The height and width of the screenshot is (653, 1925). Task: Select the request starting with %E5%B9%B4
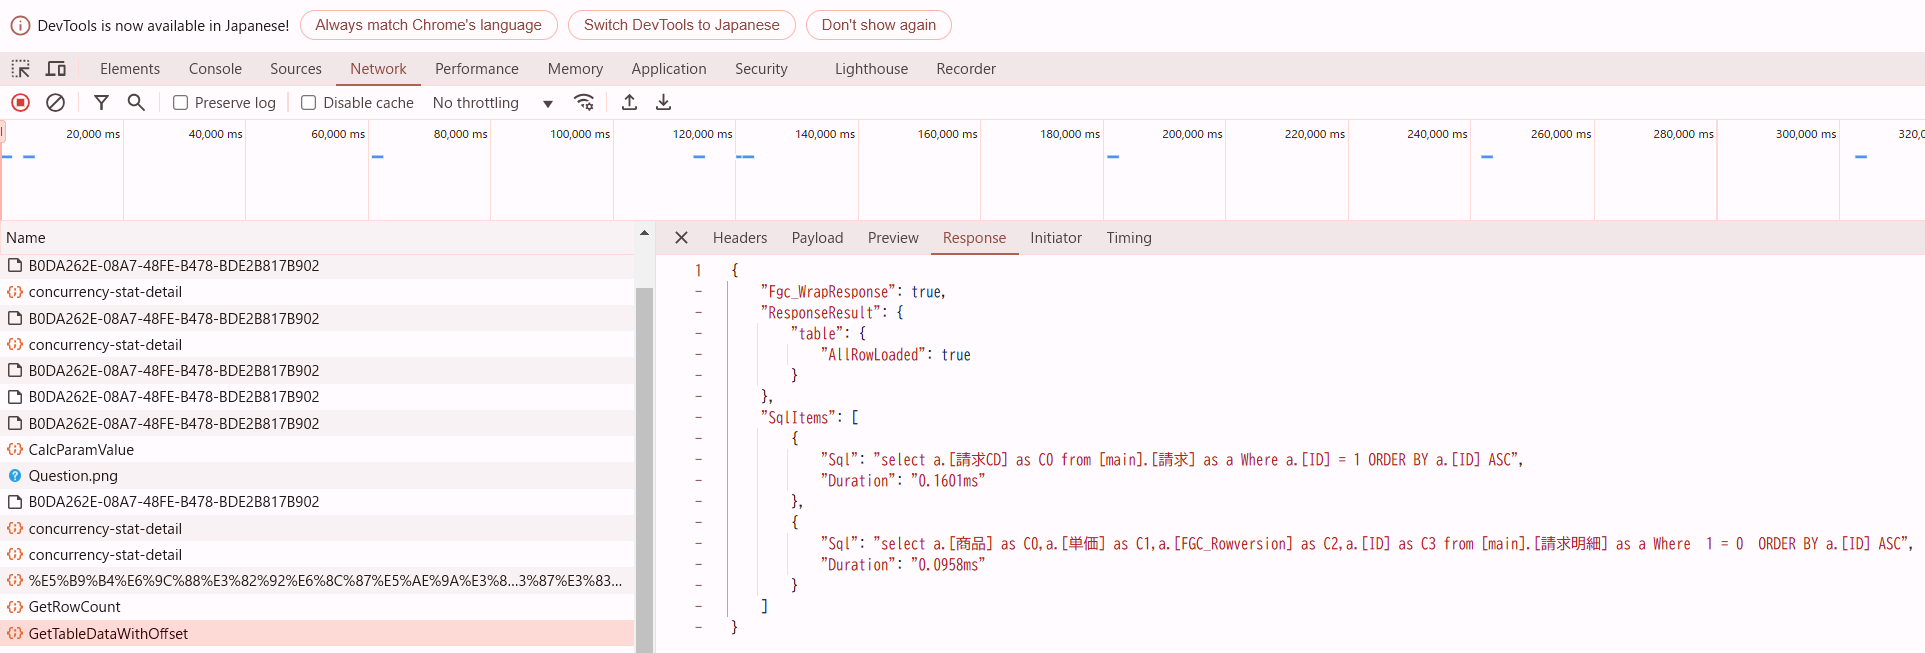[317, 581]
